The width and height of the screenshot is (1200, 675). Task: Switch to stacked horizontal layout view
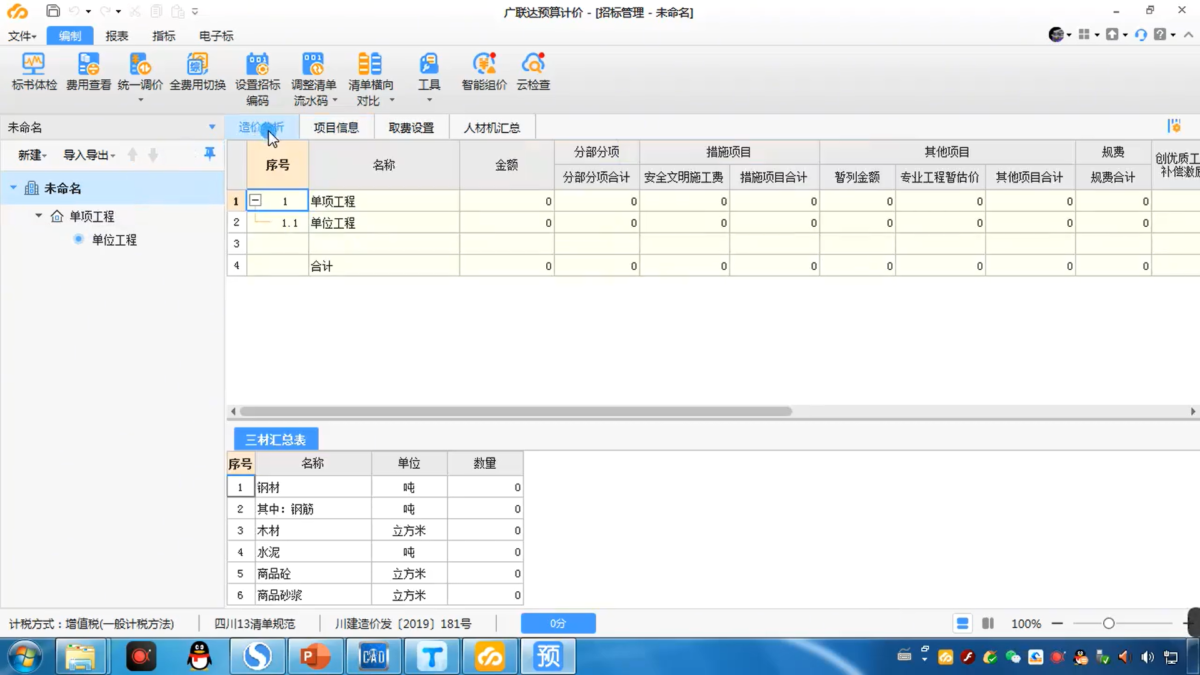[962, 623]
